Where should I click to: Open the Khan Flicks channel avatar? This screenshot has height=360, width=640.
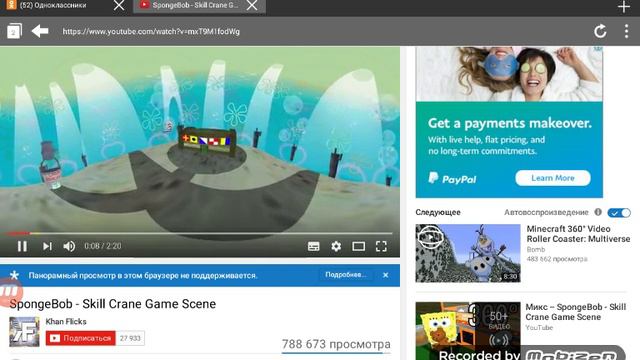(x=24, y=332)
